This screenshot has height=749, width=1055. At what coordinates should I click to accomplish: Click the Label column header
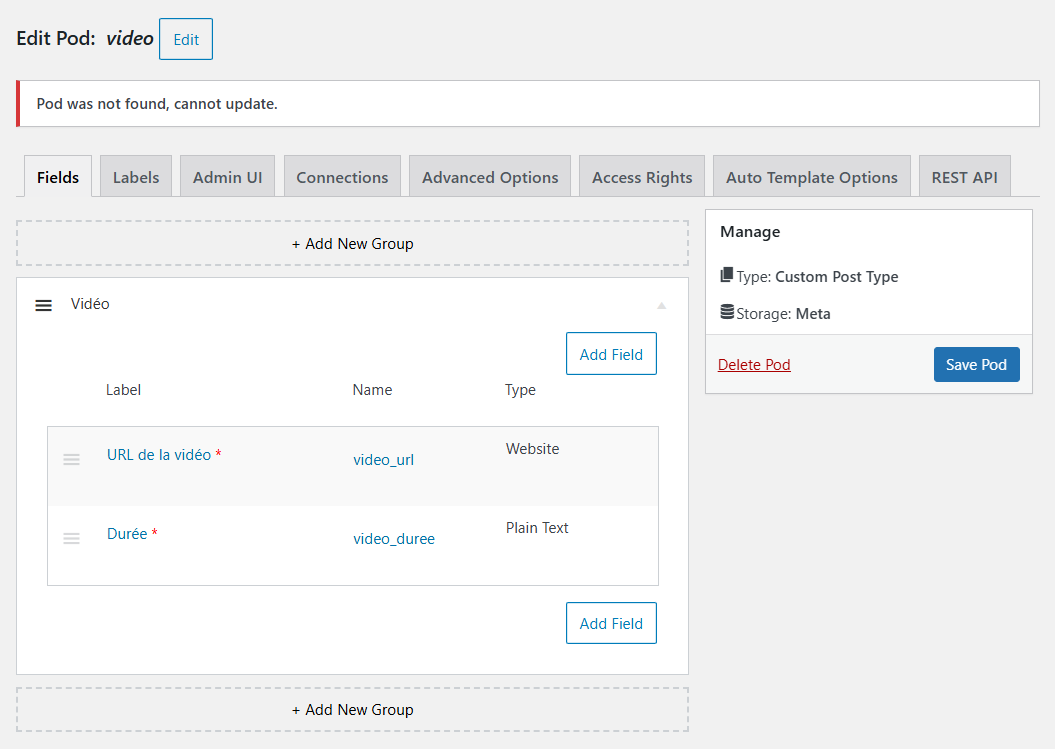(123, 390)
